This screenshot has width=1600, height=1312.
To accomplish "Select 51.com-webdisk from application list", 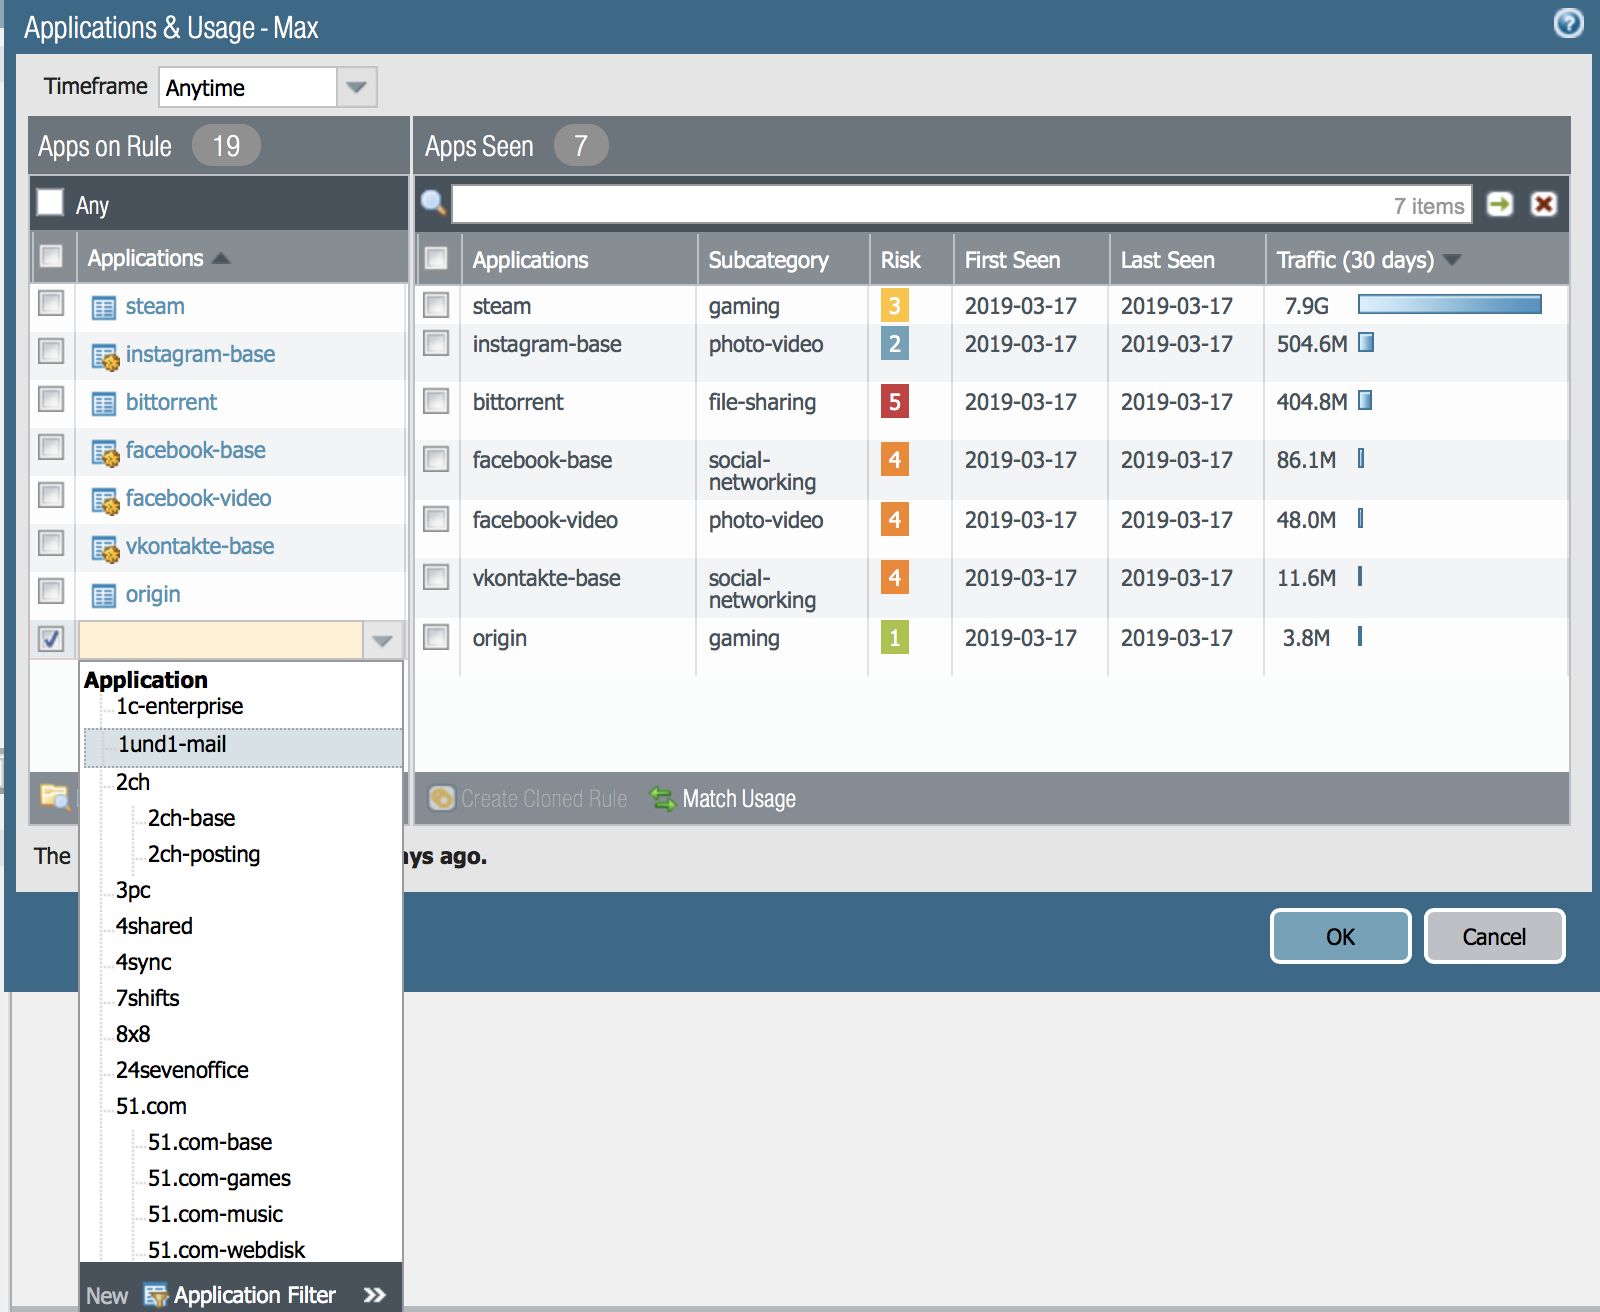I will [227, 1250].
